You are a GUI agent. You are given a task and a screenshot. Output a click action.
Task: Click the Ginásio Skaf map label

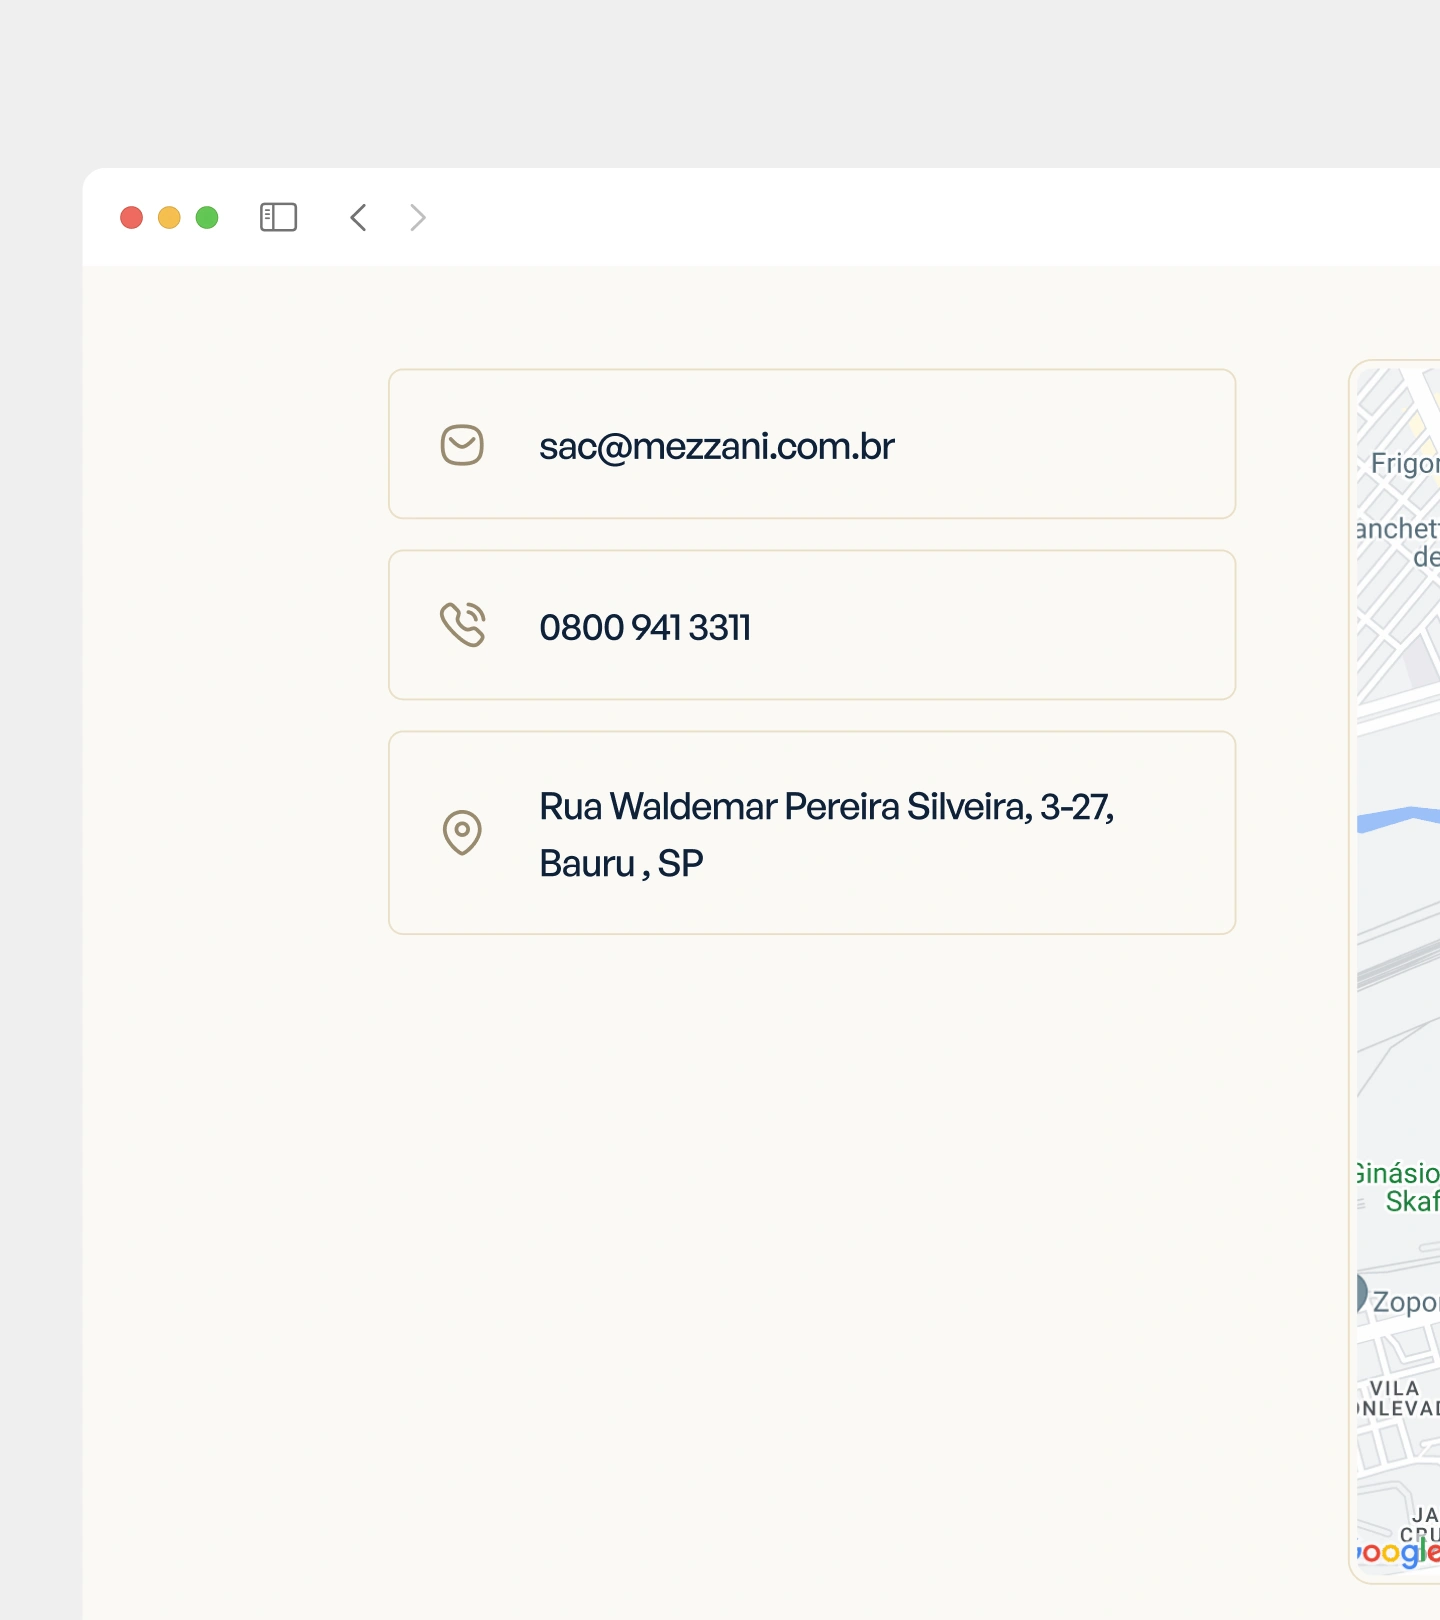tap(1400, 1186)
